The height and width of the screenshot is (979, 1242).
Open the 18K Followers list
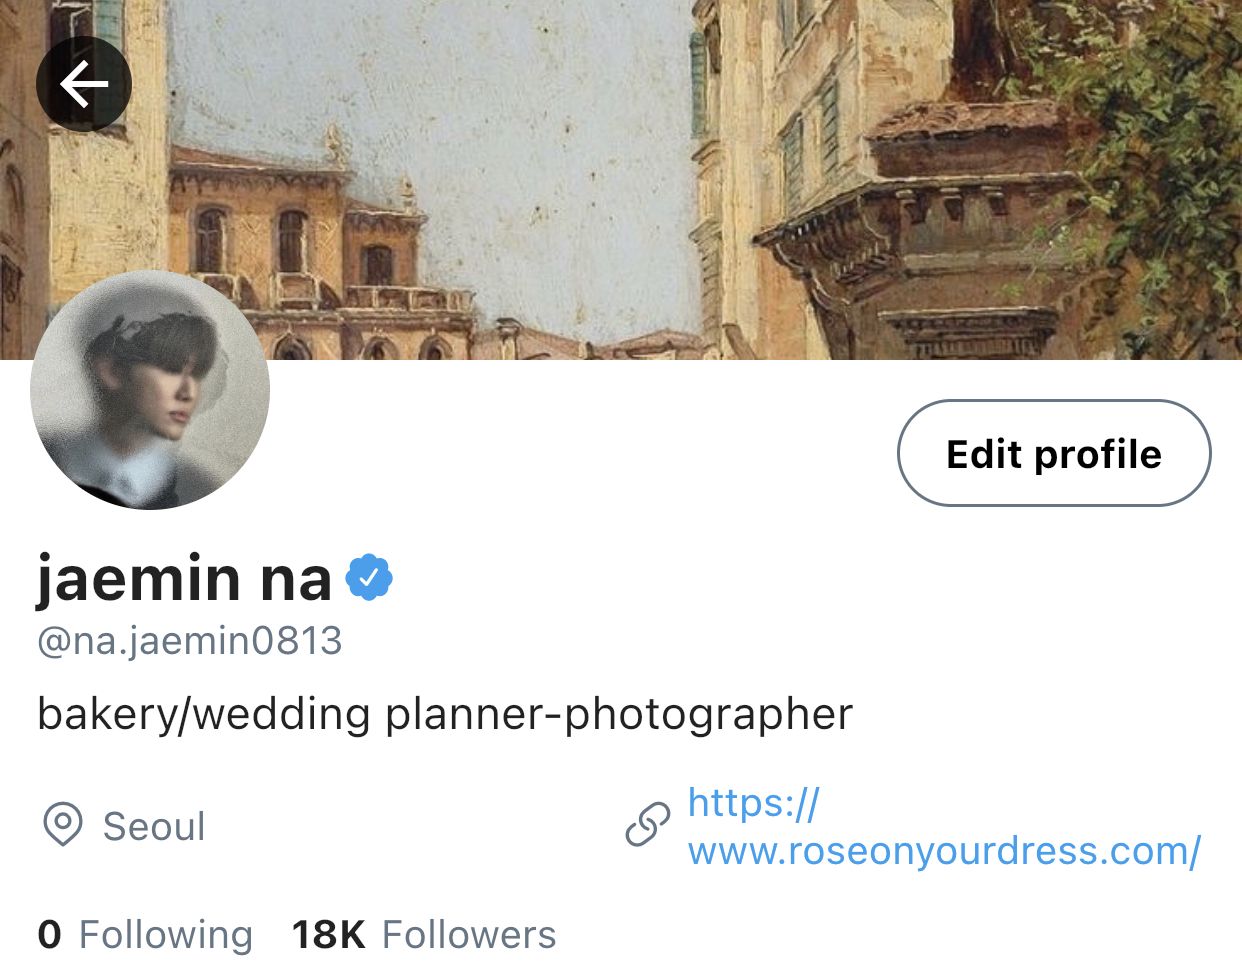pyautogui.click(x=424, y=935)
